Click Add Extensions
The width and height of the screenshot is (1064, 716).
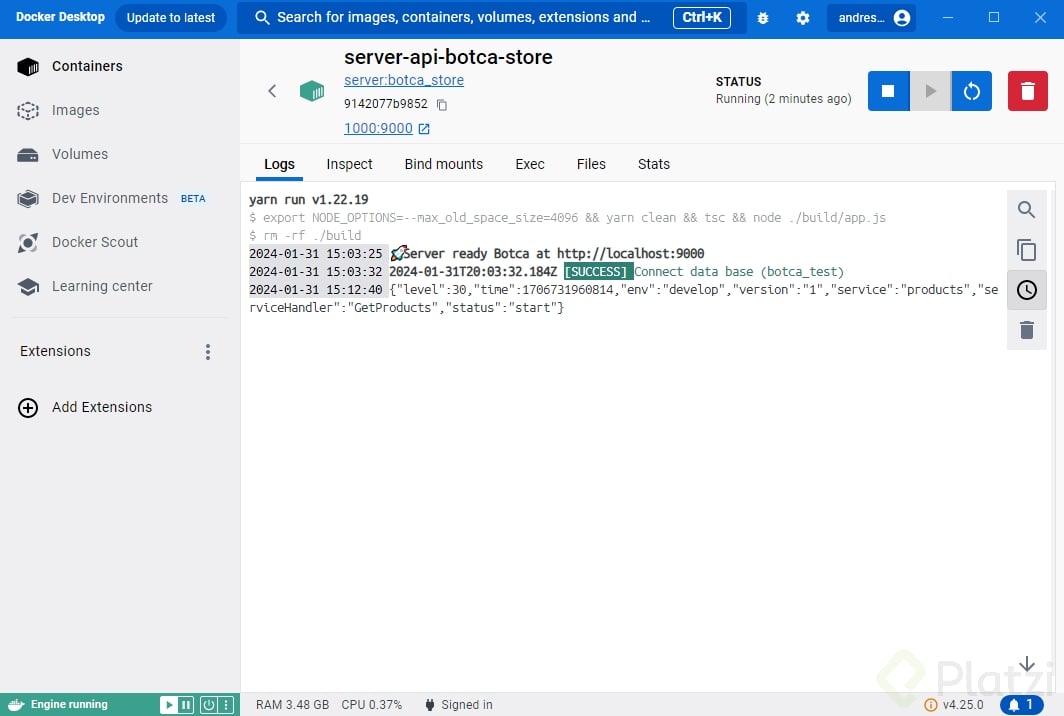point(85,407)
